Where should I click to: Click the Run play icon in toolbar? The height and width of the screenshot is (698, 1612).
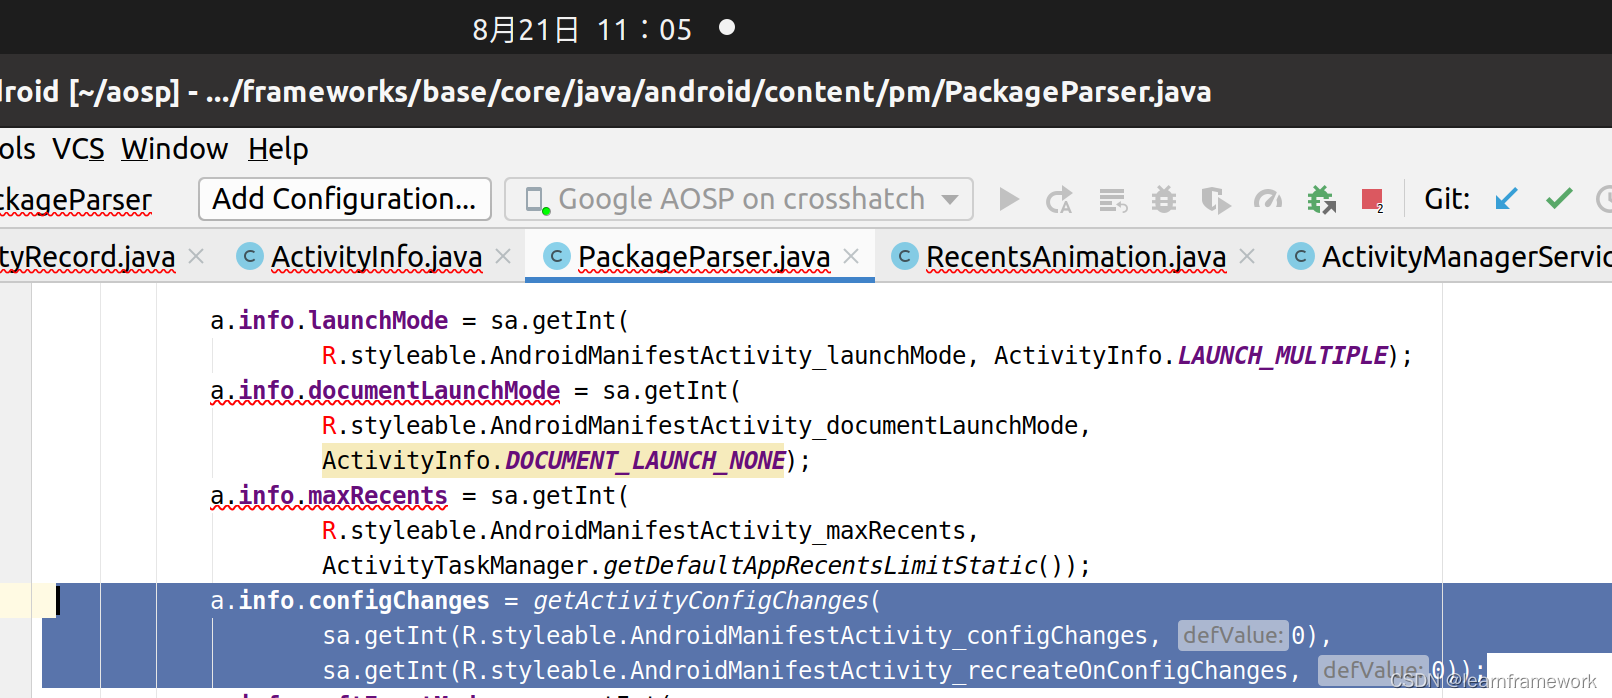[x=1009, y=200]
